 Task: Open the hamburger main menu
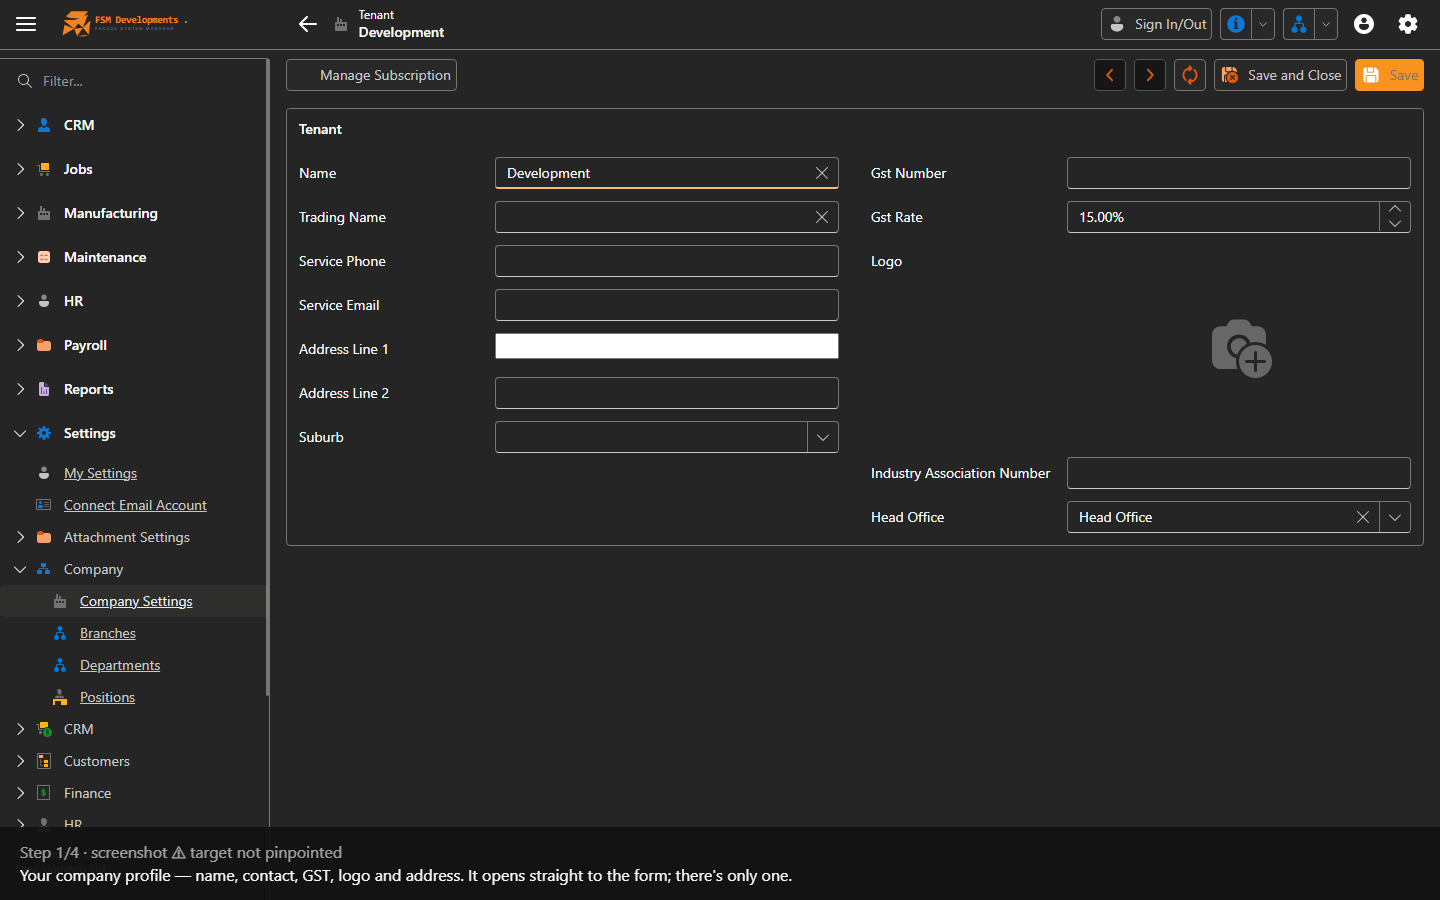(x=26, y=24)
